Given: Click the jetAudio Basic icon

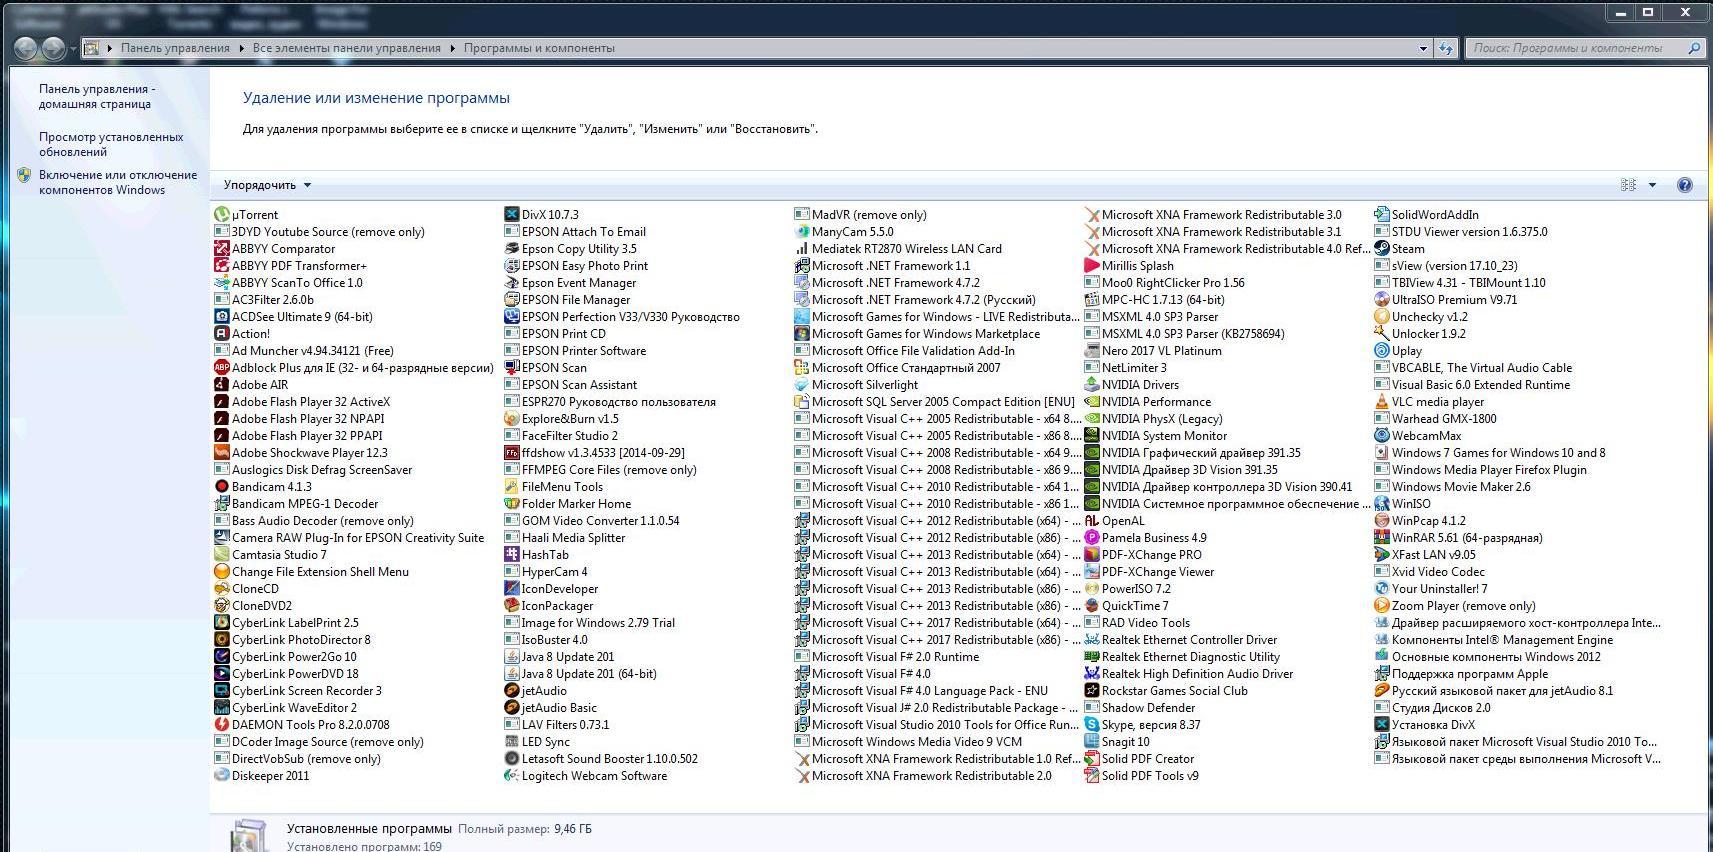Looking at the screenshot, I should coord(512,707).
